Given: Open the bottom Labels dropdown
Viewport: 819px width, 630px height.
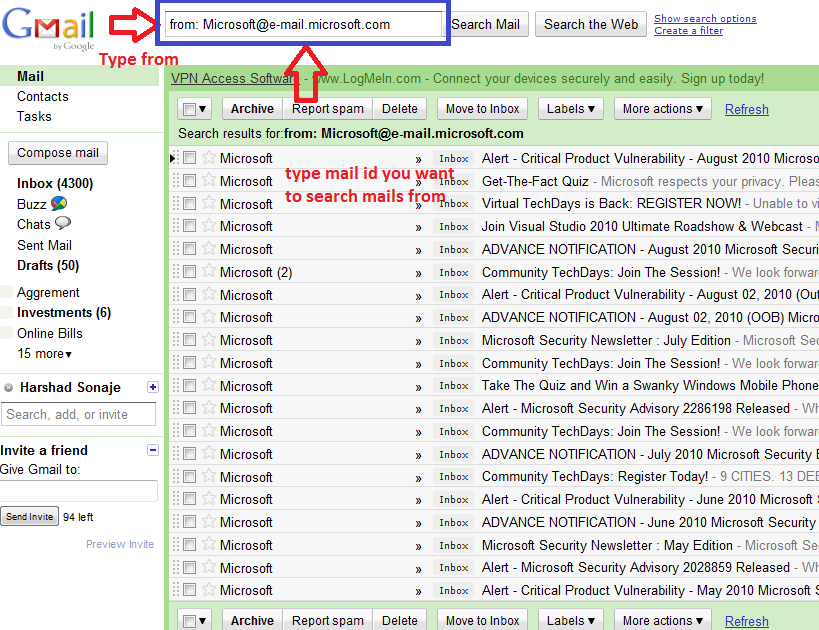Looking at the screenshot, I should pos(570,621).
